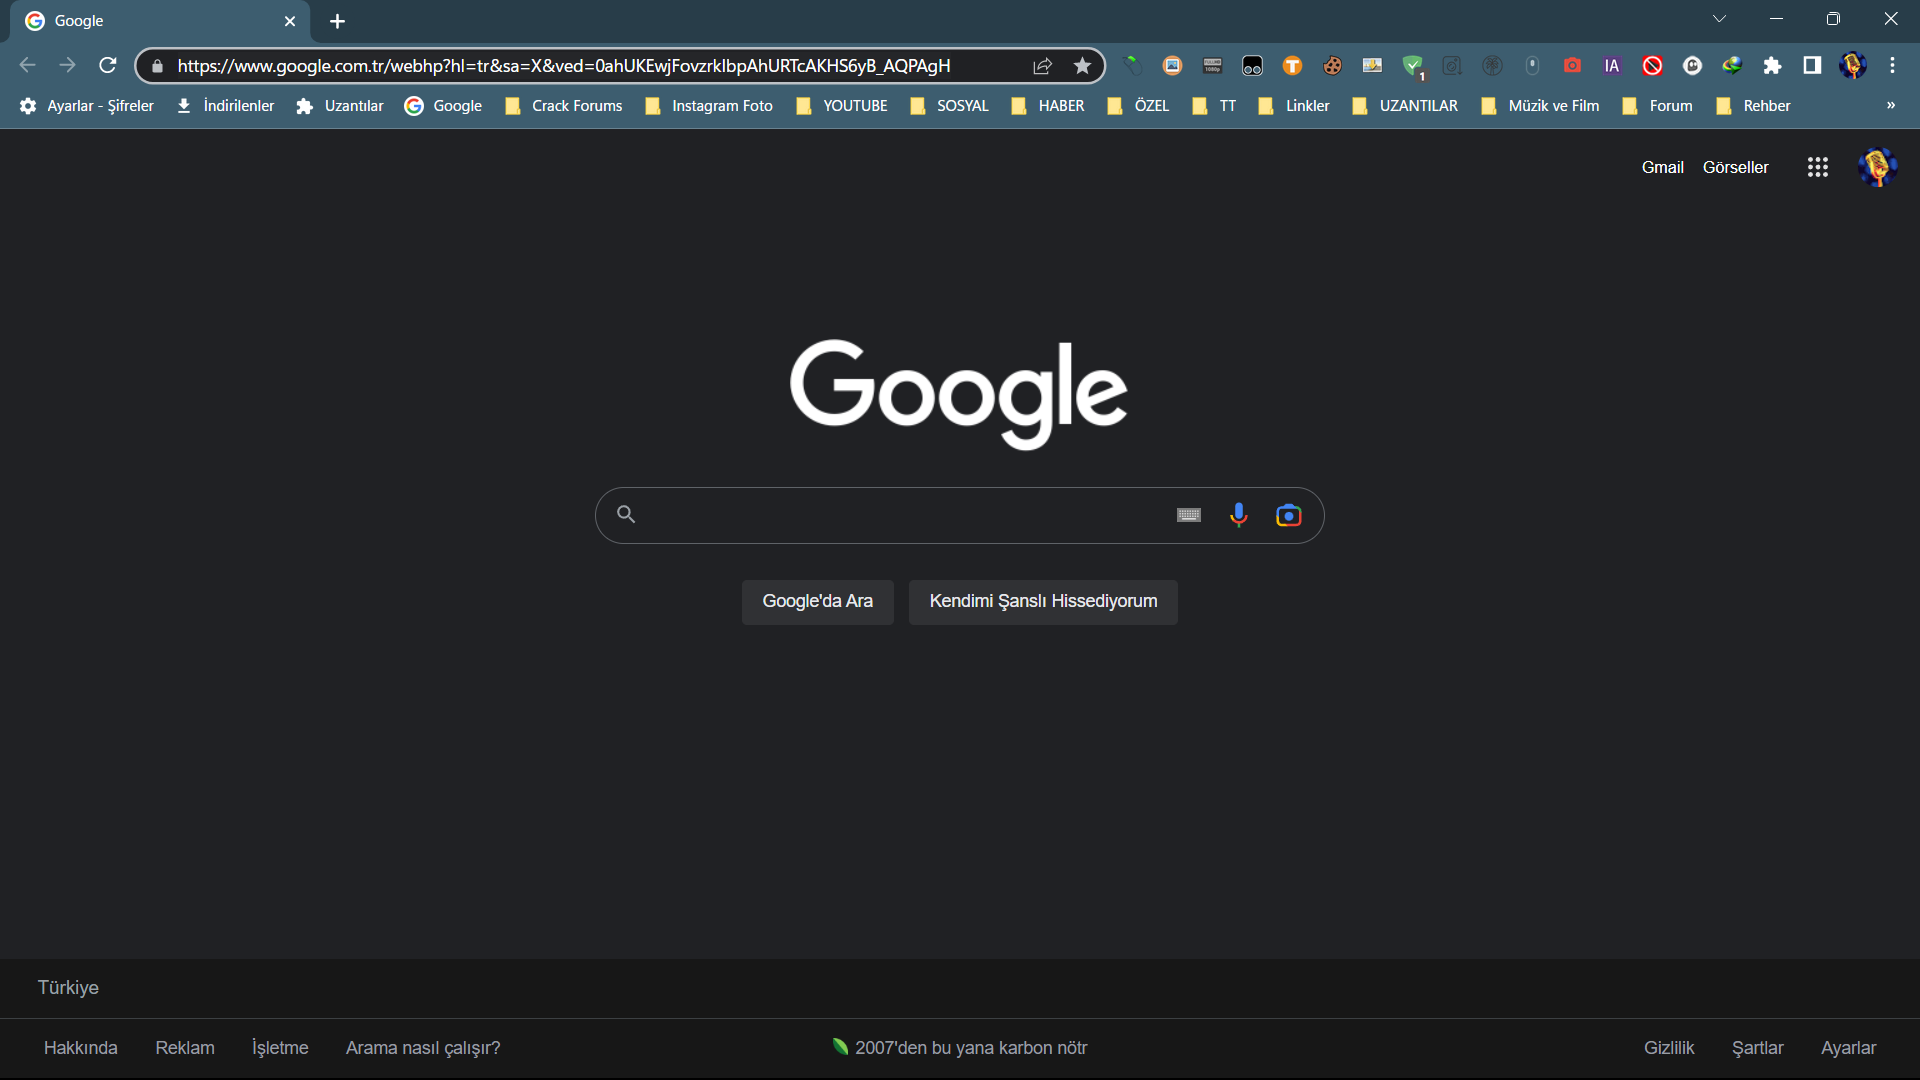Click the voice search microphone icon

point(1238,515)
